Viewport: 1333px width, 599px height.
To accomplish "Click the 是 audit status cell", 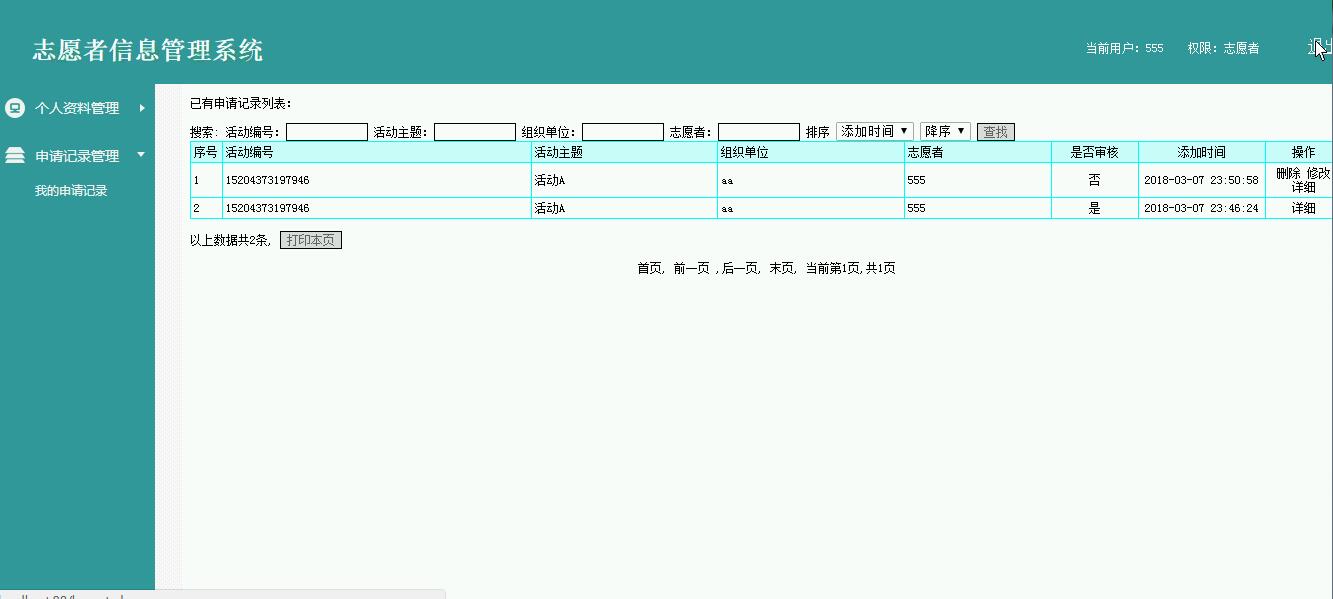I will (1094, 208).
